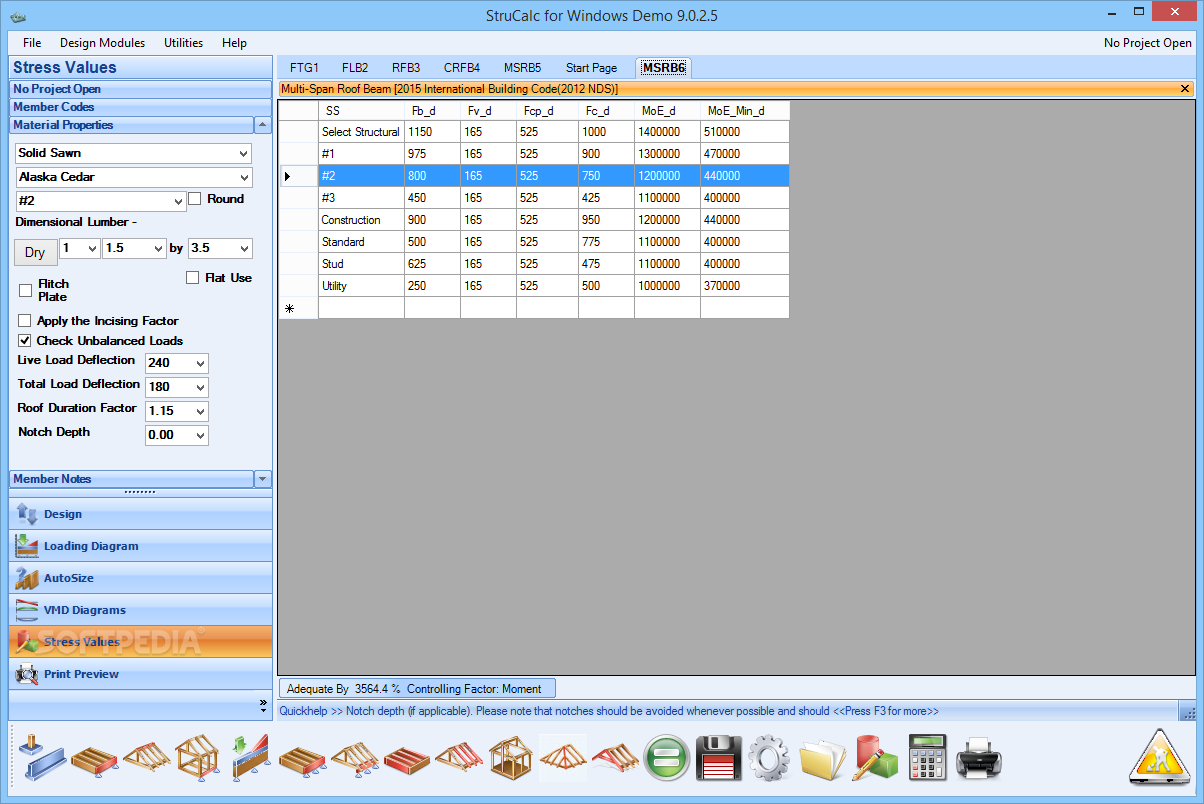Click the Dry moisture button
The height and width of the screenshot is (804, 1204).
point(35,253)
